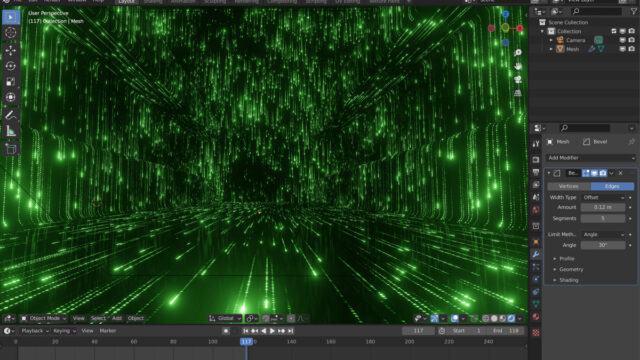
Task: Click the viewport pan hand icon
Action: 518,66
